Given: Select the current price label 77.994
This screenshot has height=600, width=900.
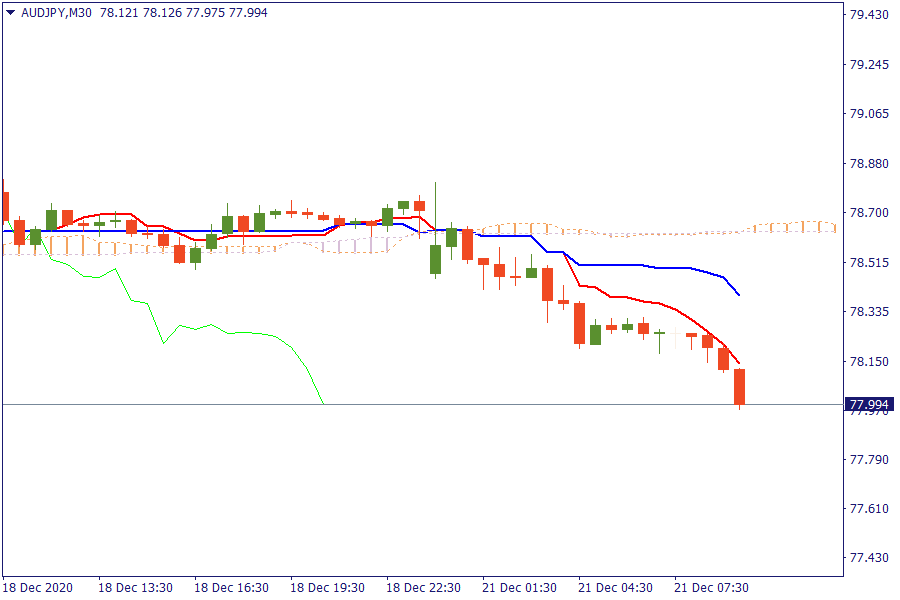Looking at the screenshot, I should pyautogui.click(x=869, y=405).
